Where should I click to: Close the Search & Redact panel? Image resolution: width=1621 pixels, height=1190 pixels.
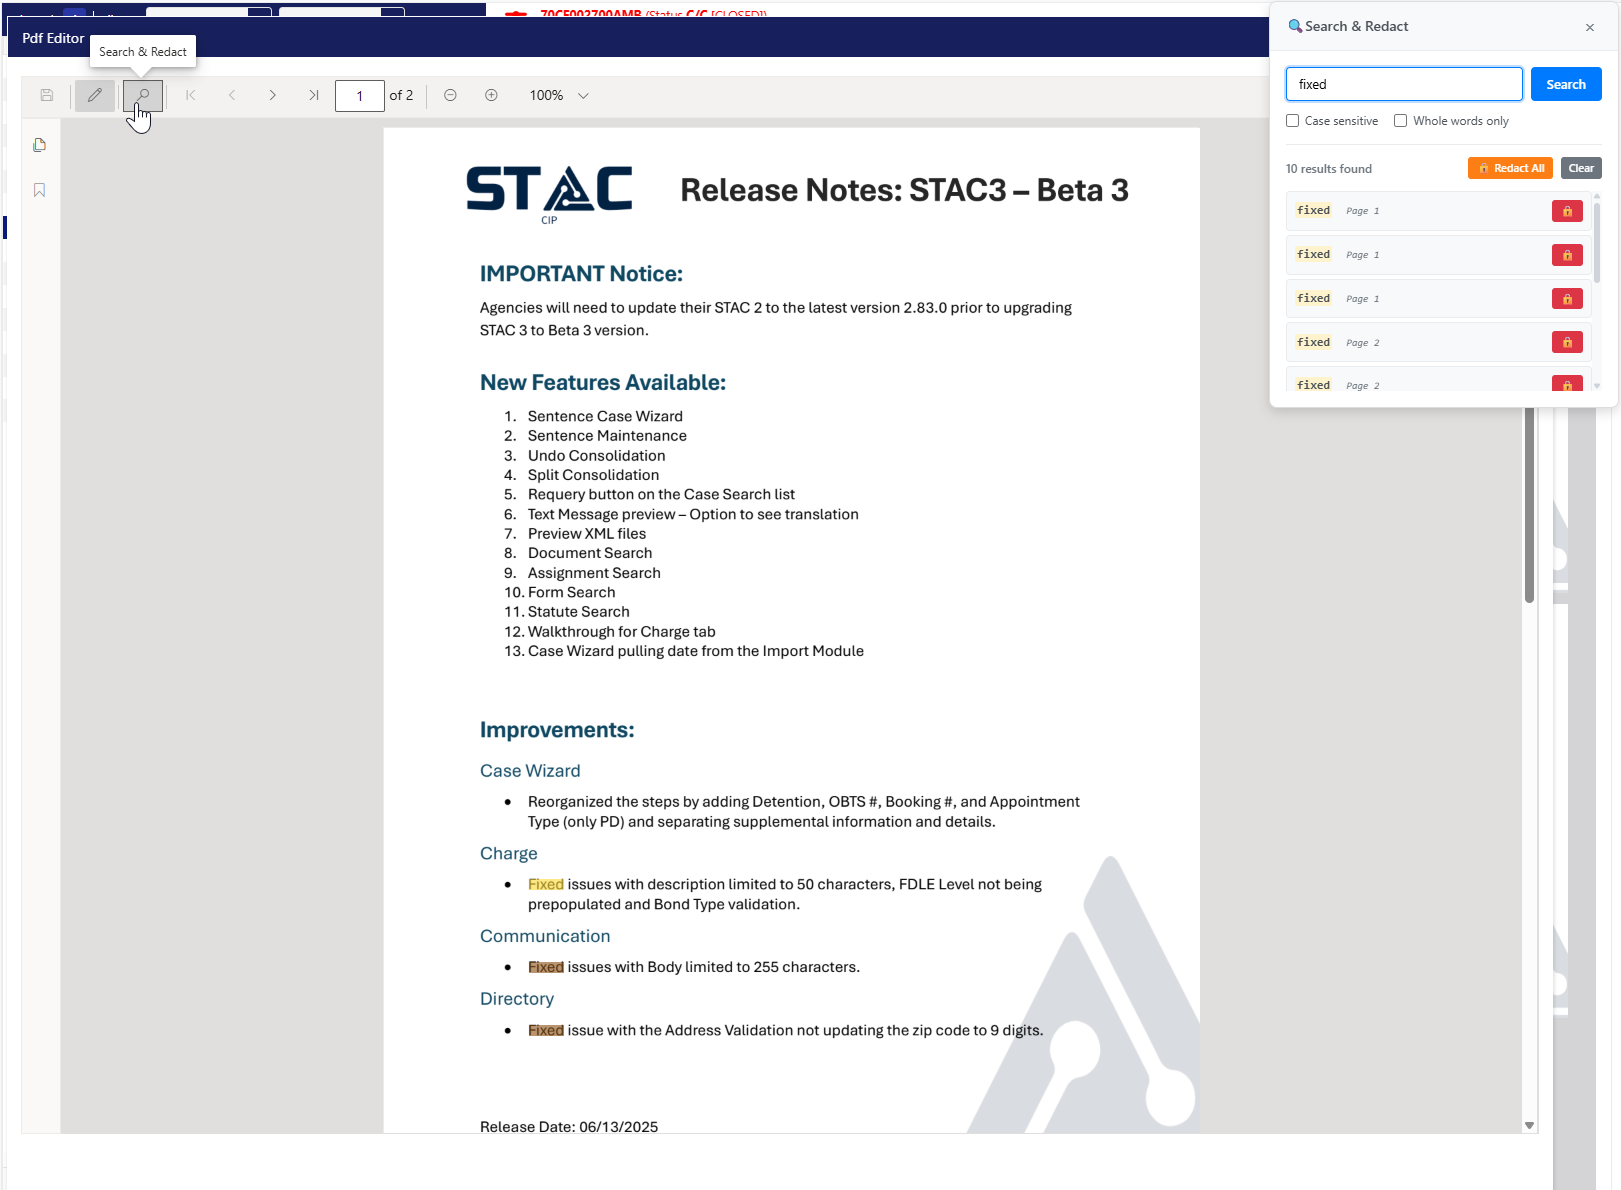[1590, 27]
